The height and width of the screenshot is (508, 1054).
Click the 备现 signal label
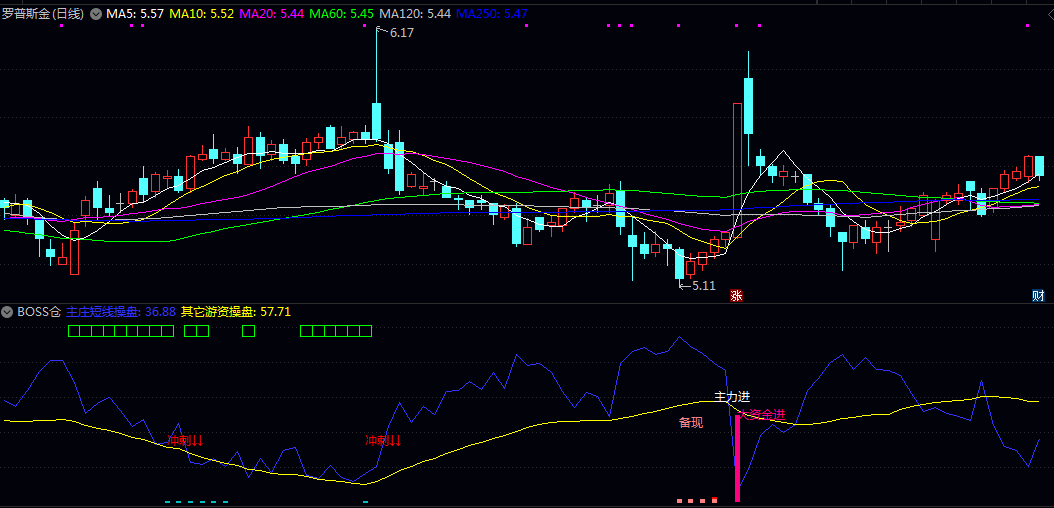click(691, 423)
